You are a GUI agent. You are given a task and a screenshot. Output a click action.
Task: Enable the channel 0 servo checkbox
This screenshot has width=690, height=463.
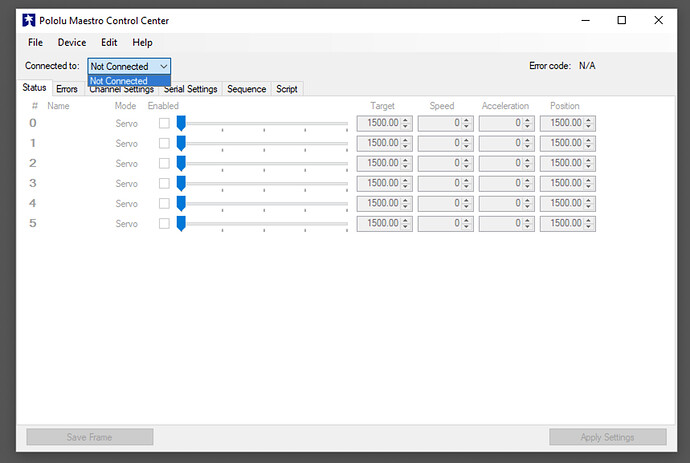coord(164,123)
